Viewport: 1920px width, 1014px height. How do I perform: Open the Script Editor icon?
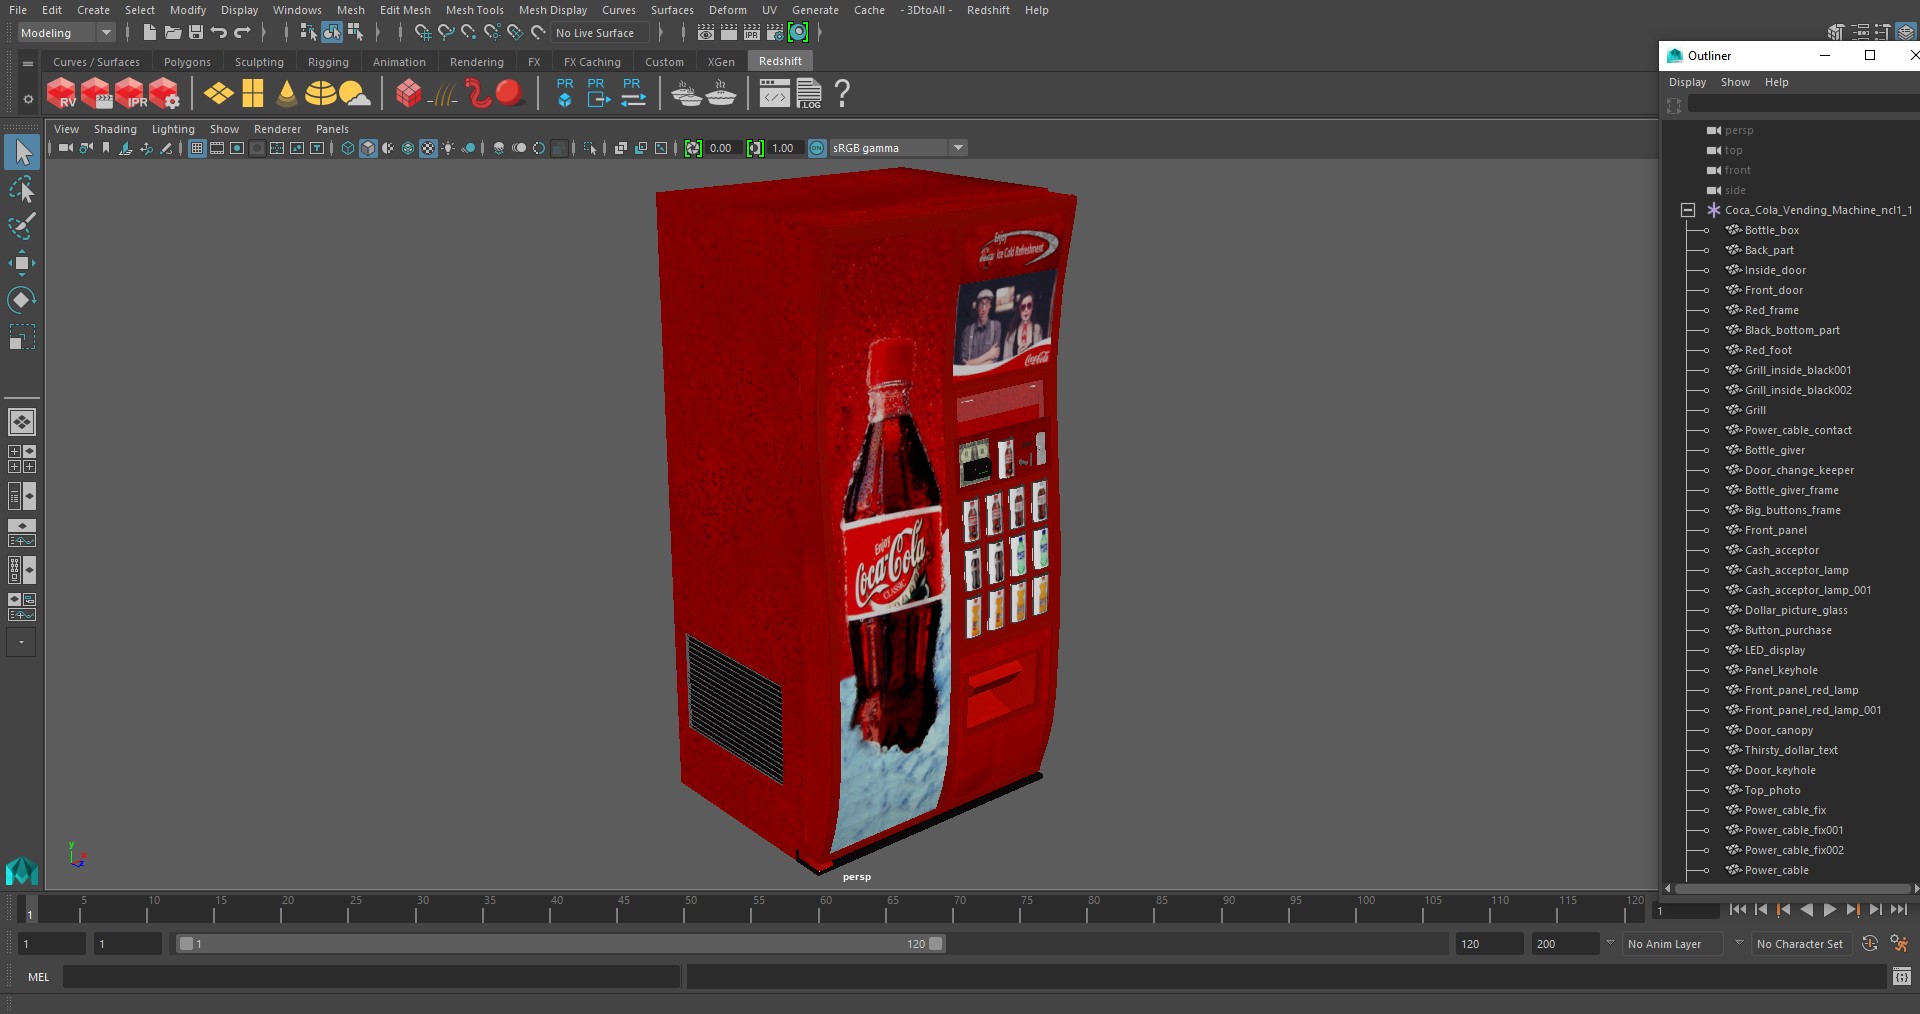(1902, 977)
